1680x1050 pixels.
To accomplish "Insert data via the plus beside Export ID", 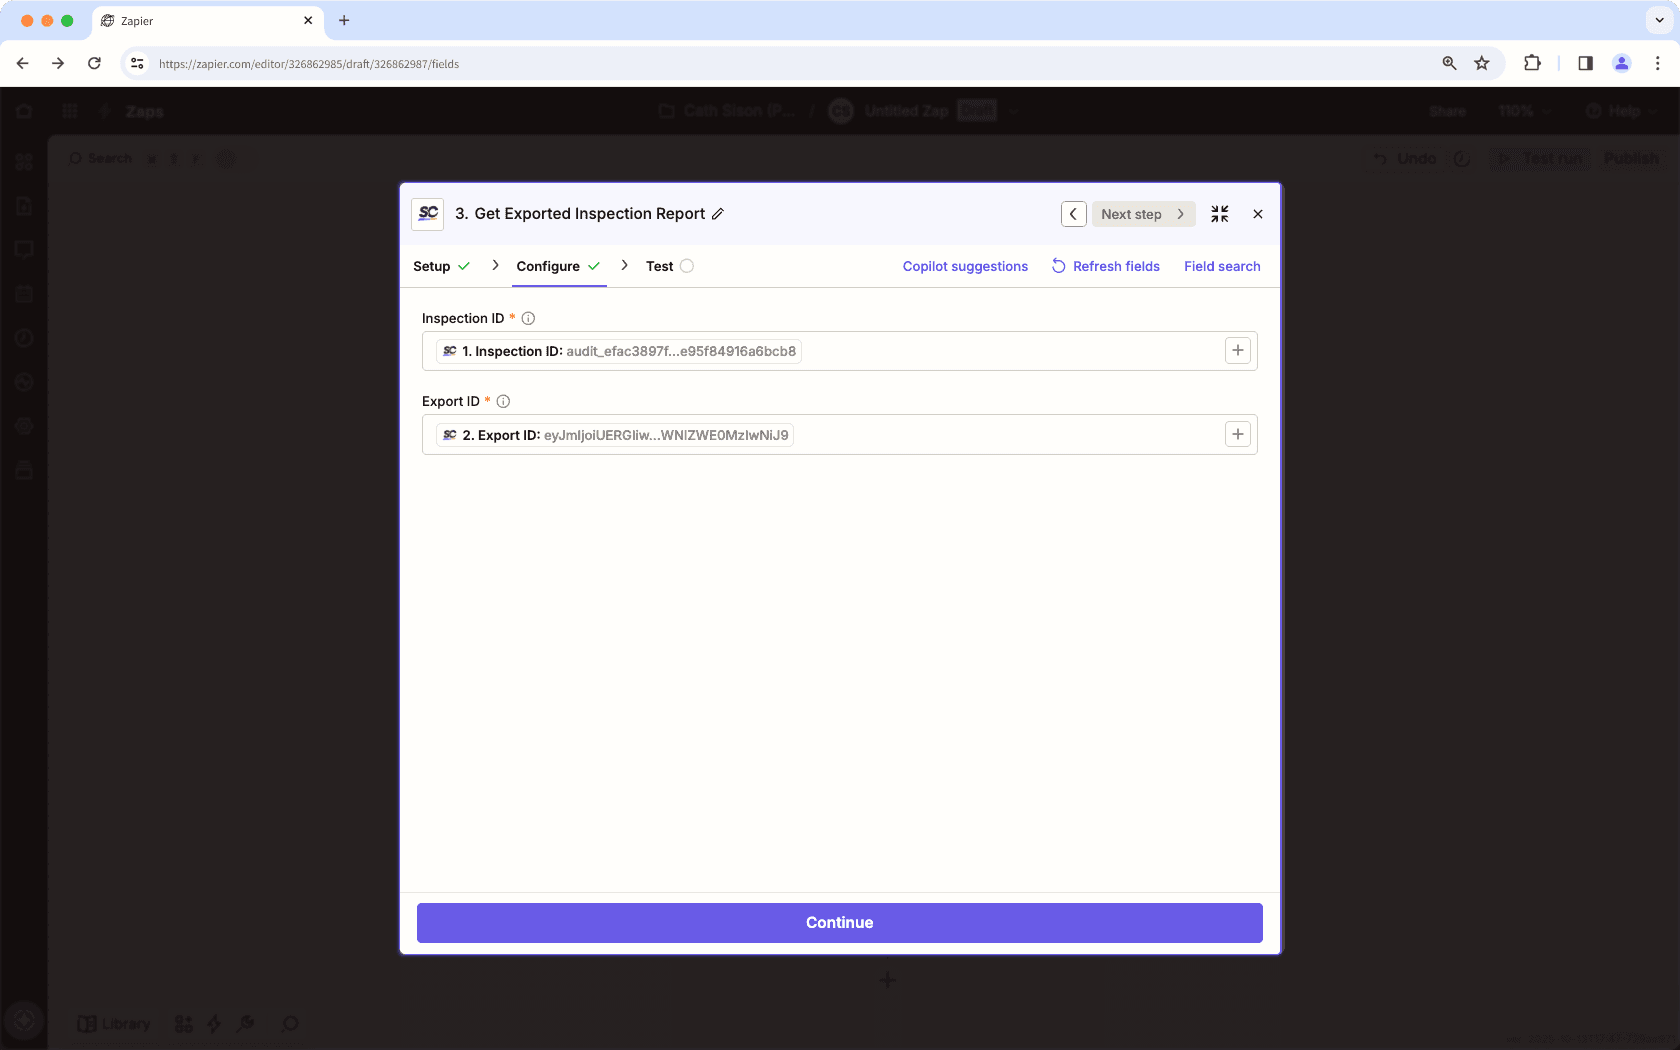I will [x=1237, y=434].
